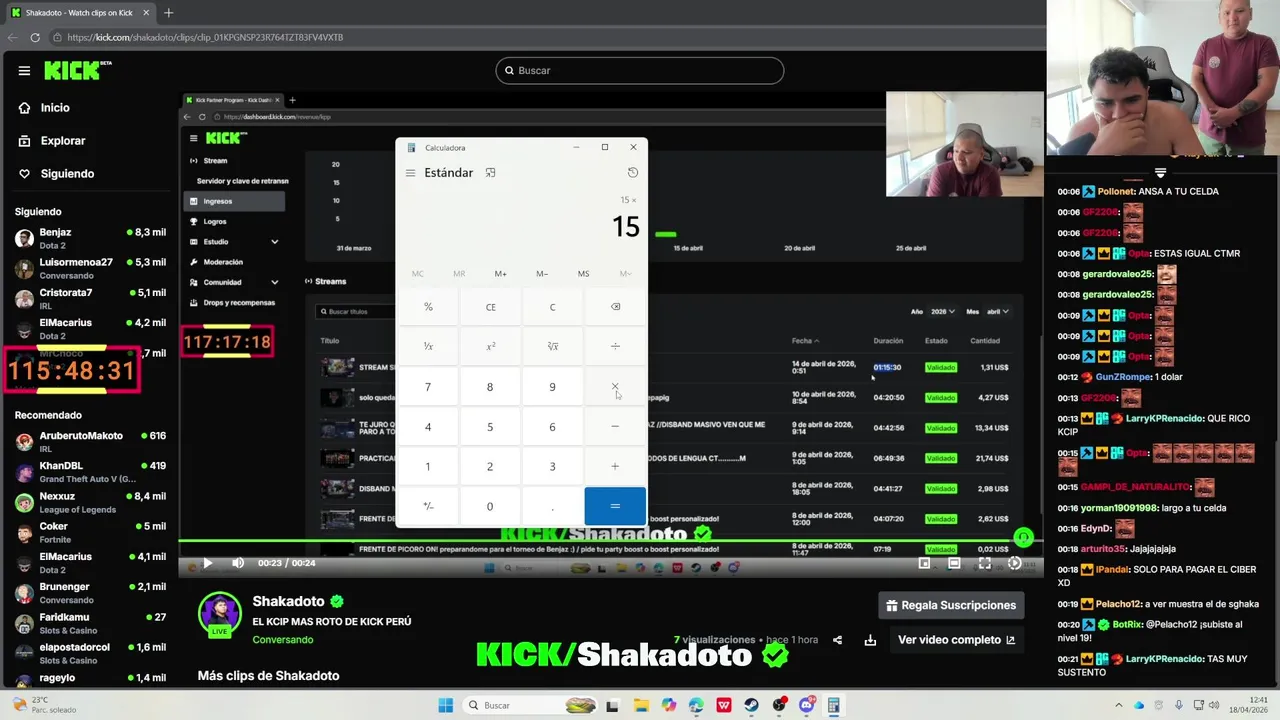The width and height of the screenshot is (1280, 720).
Task: Sort the streams table by Fecha column
Action: [805, 341]
